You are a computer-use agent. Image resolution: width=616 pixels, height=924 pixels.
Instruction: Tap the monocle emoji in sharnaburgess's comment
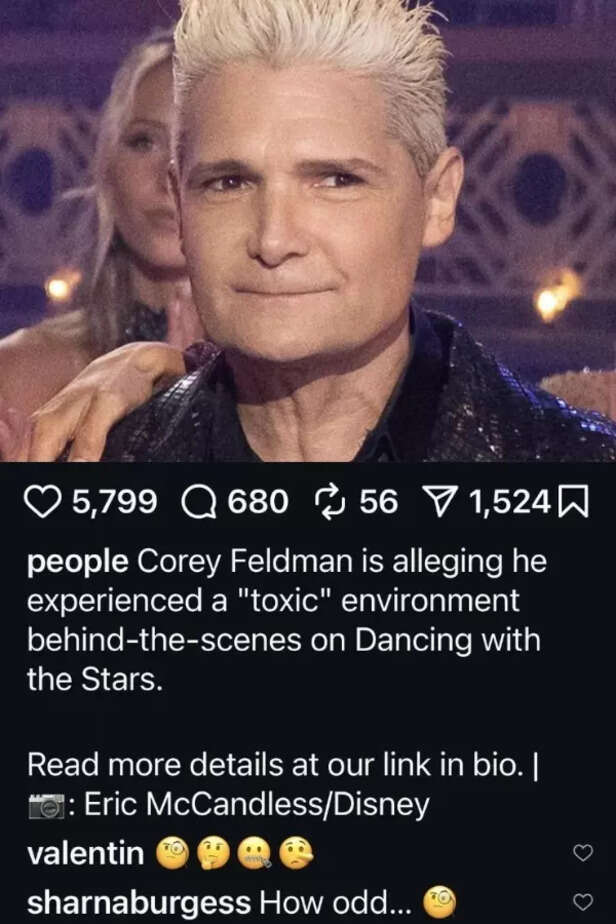coord(440,900)
